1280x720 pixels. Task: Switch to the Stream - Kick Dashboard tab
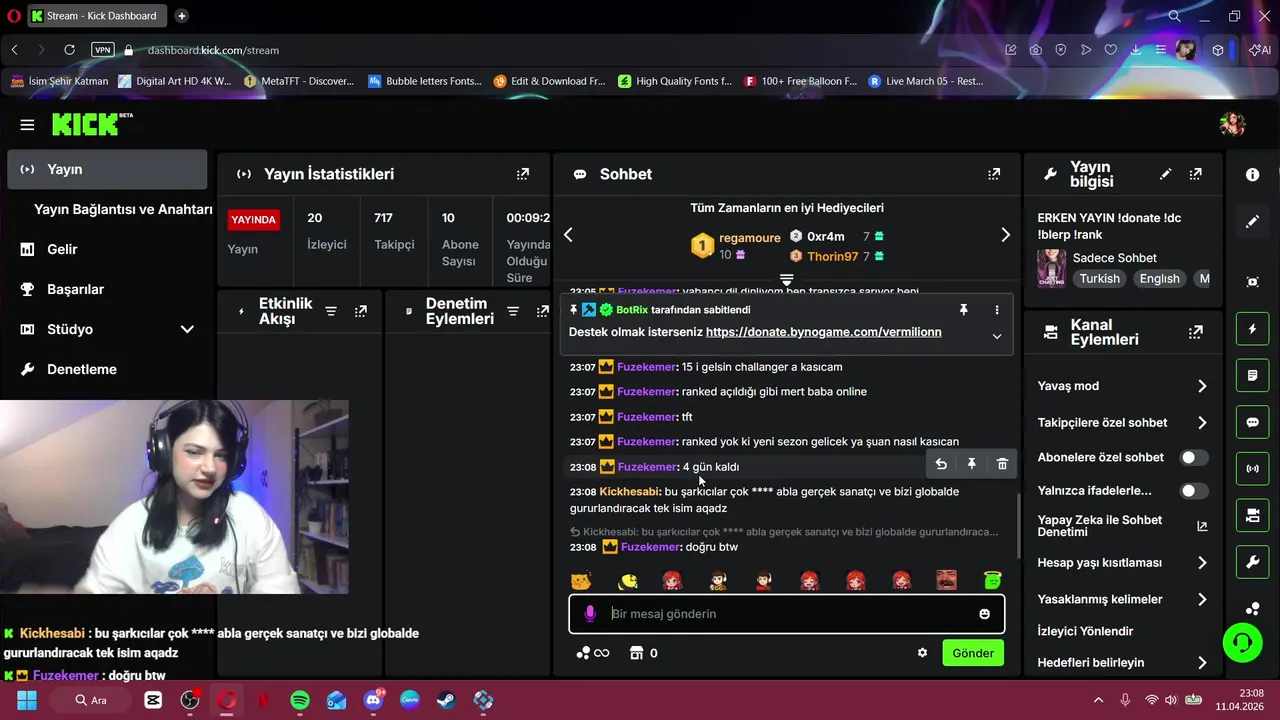97,16
